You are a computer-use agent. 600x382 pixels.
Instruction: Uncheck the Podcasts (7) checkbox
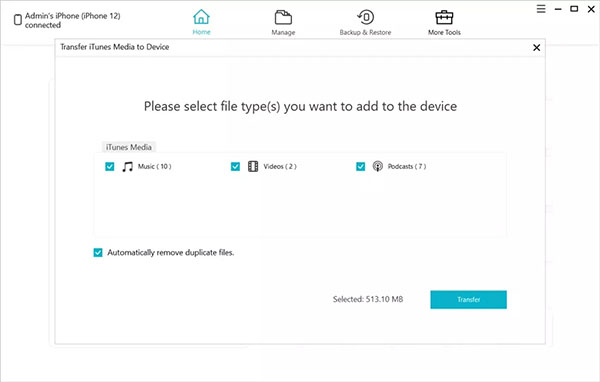(x=360, y=167)
